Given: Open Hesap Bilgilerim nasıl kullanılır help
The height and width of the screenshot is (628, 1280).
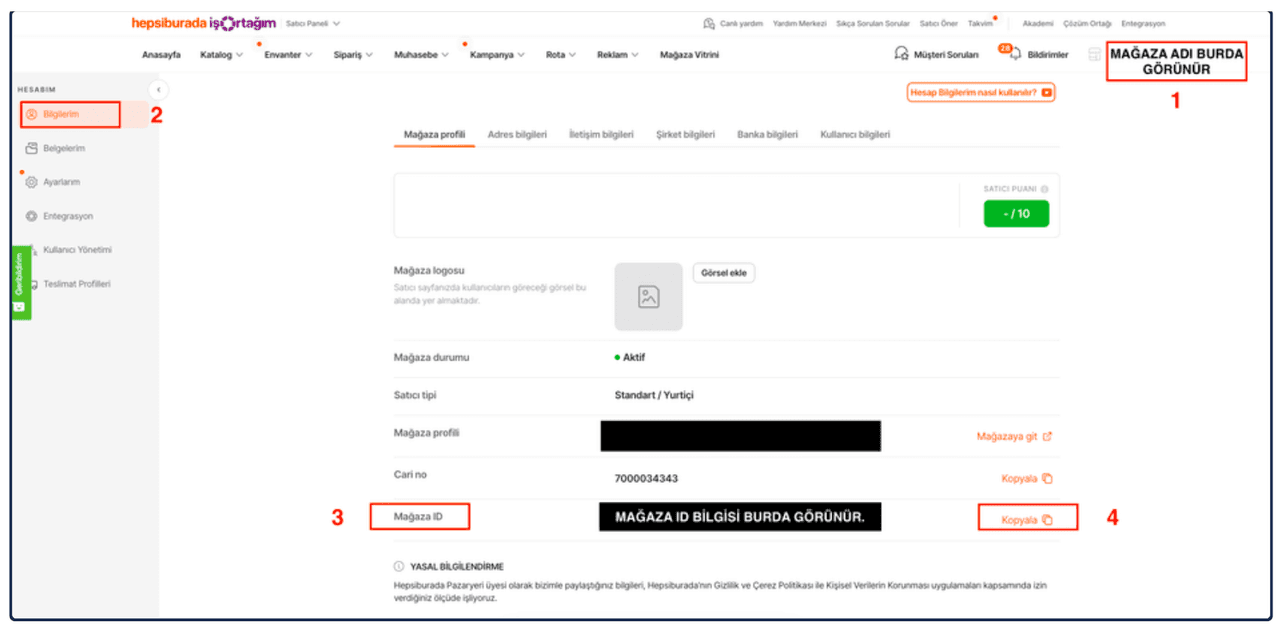Looking at the screenshot, I should coord(981,93).
